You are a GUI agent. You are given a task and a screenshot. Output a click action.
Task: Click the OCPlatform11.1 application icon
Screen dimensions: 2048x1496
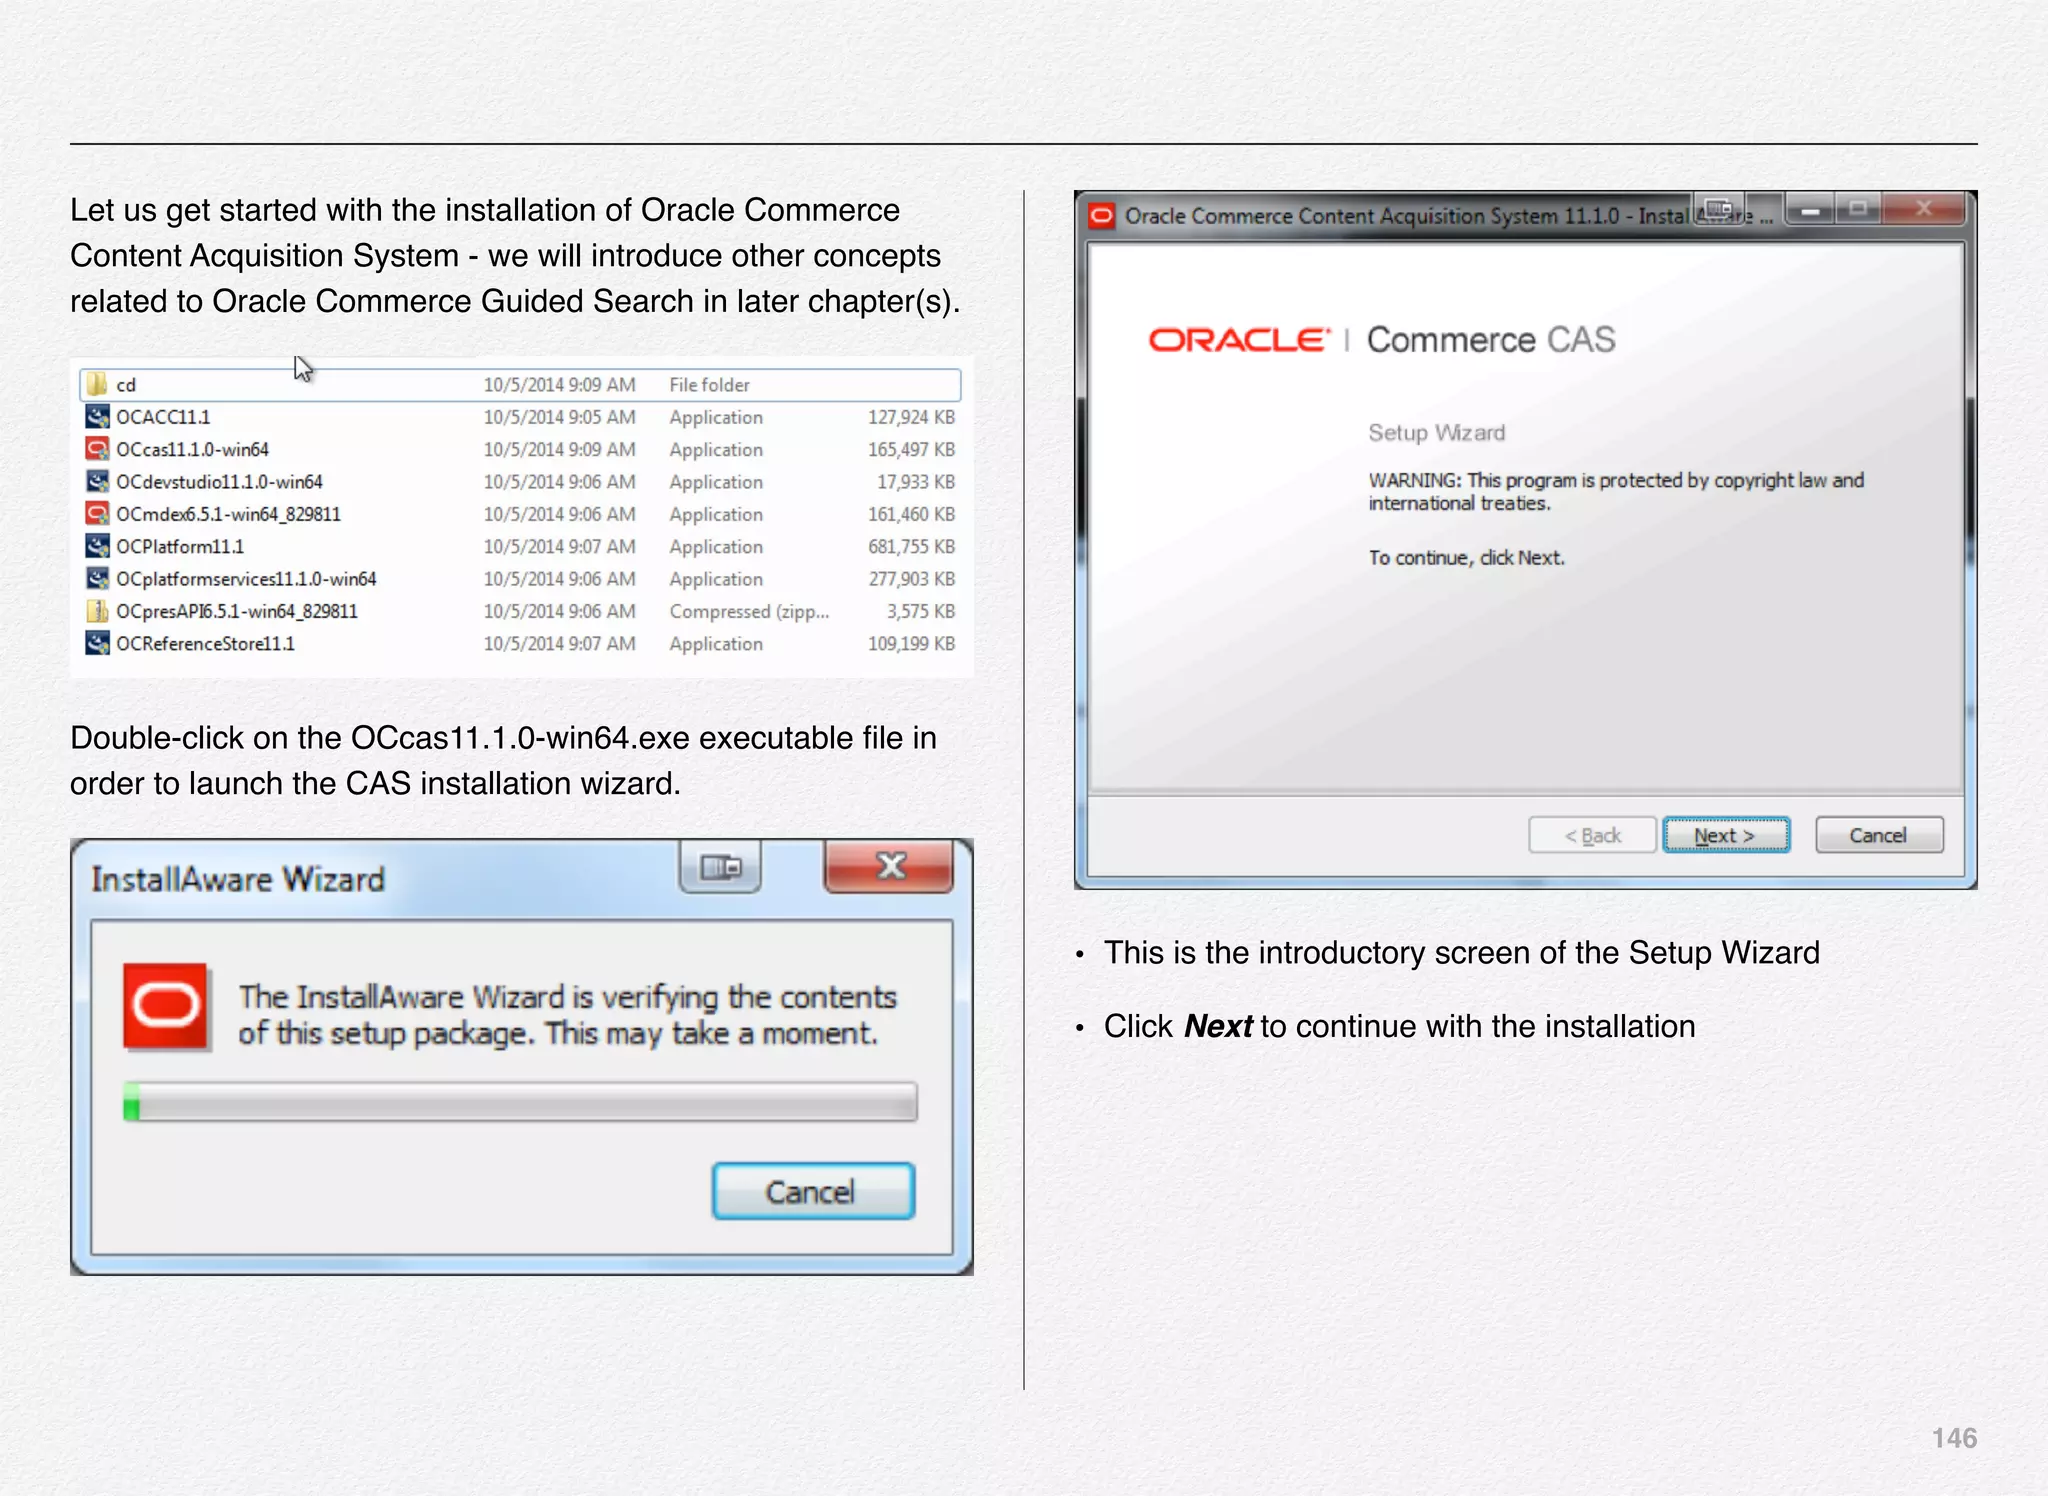[97, 546]
